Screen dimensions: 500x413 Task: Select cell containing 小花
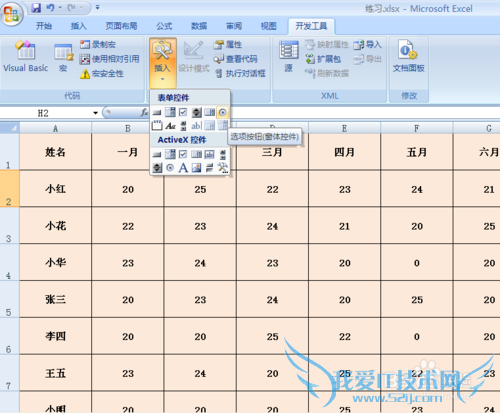(55, 225)
